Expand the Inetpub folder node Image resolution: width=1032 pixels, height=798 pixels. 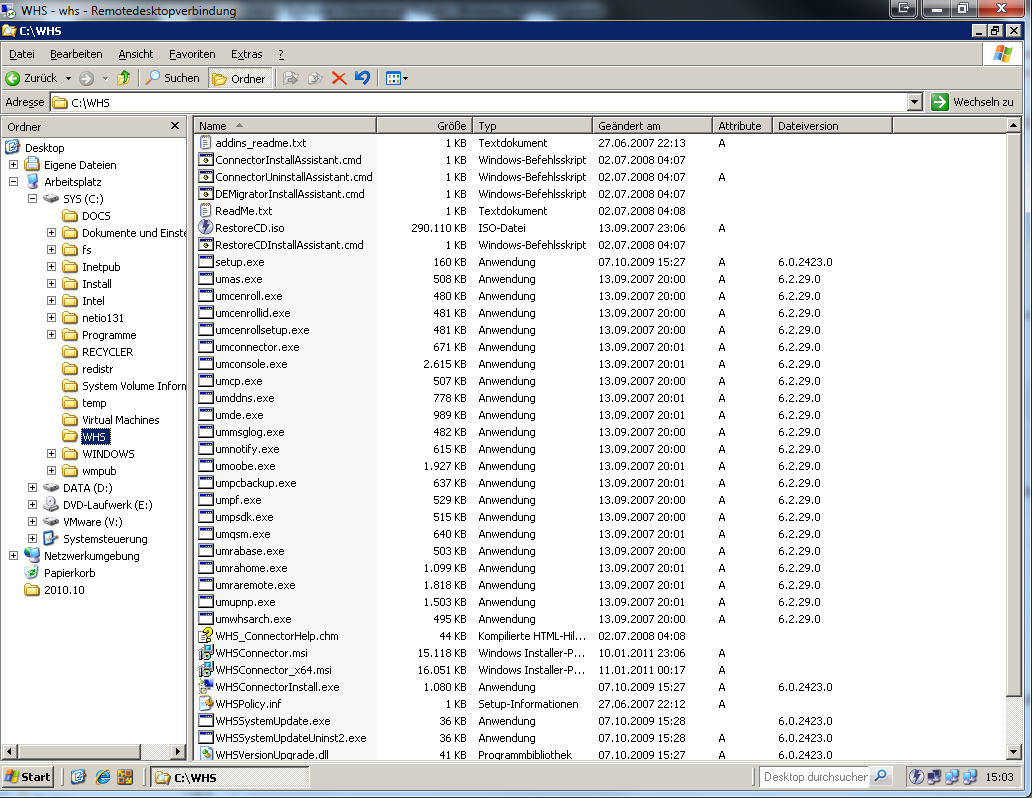click(x=51, y=267)
